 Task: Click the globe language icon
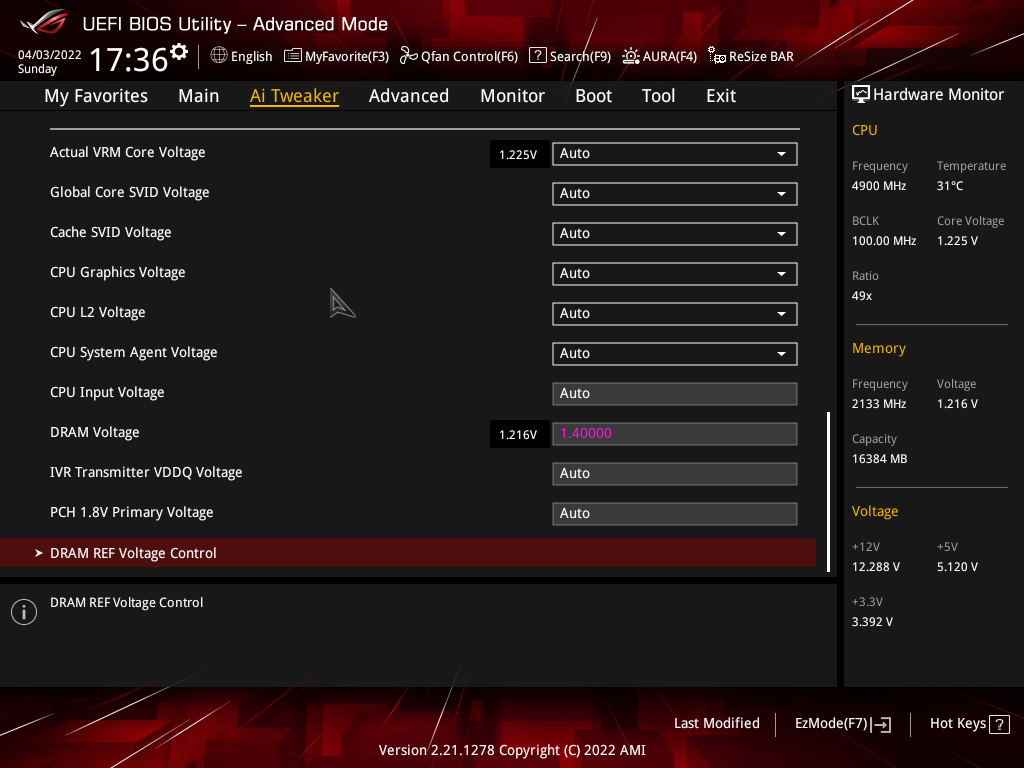219,56
